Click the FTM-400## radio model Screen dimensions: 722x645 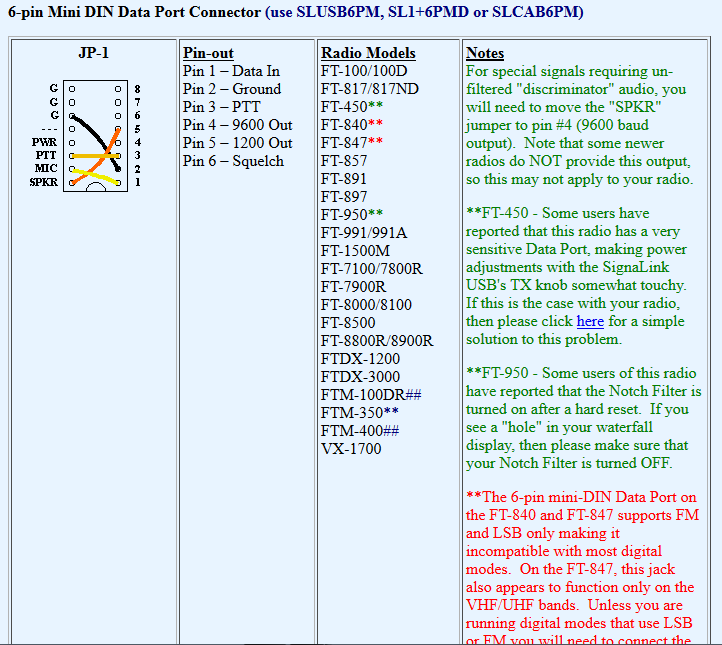tap(360, 431)
